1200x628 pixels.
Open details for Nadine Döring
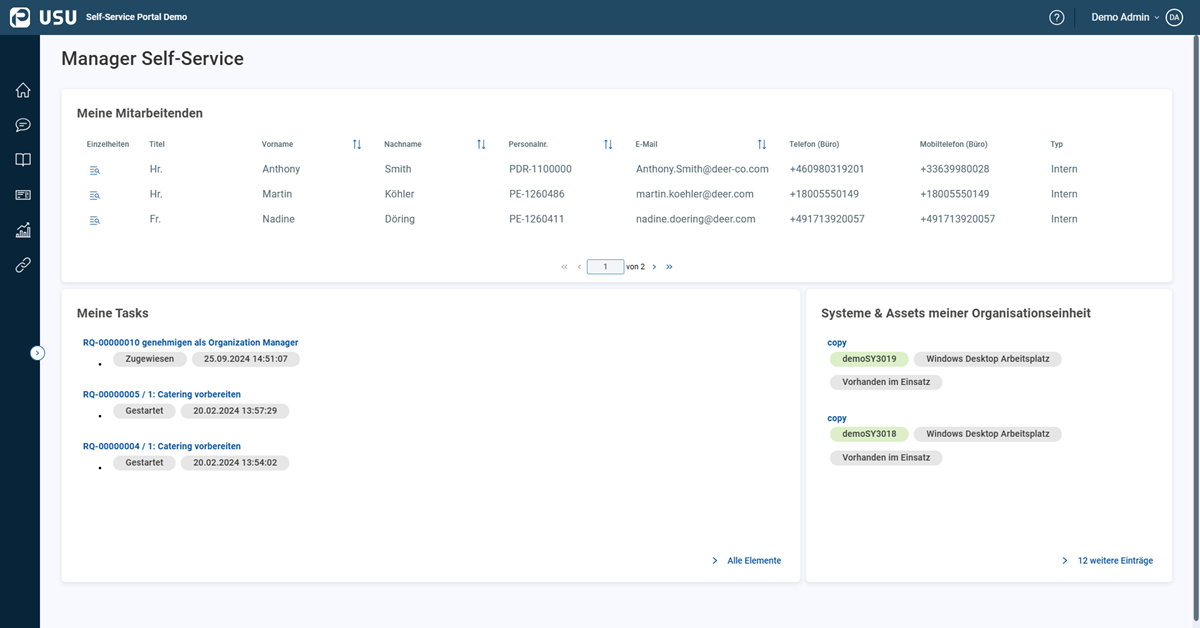95,220
